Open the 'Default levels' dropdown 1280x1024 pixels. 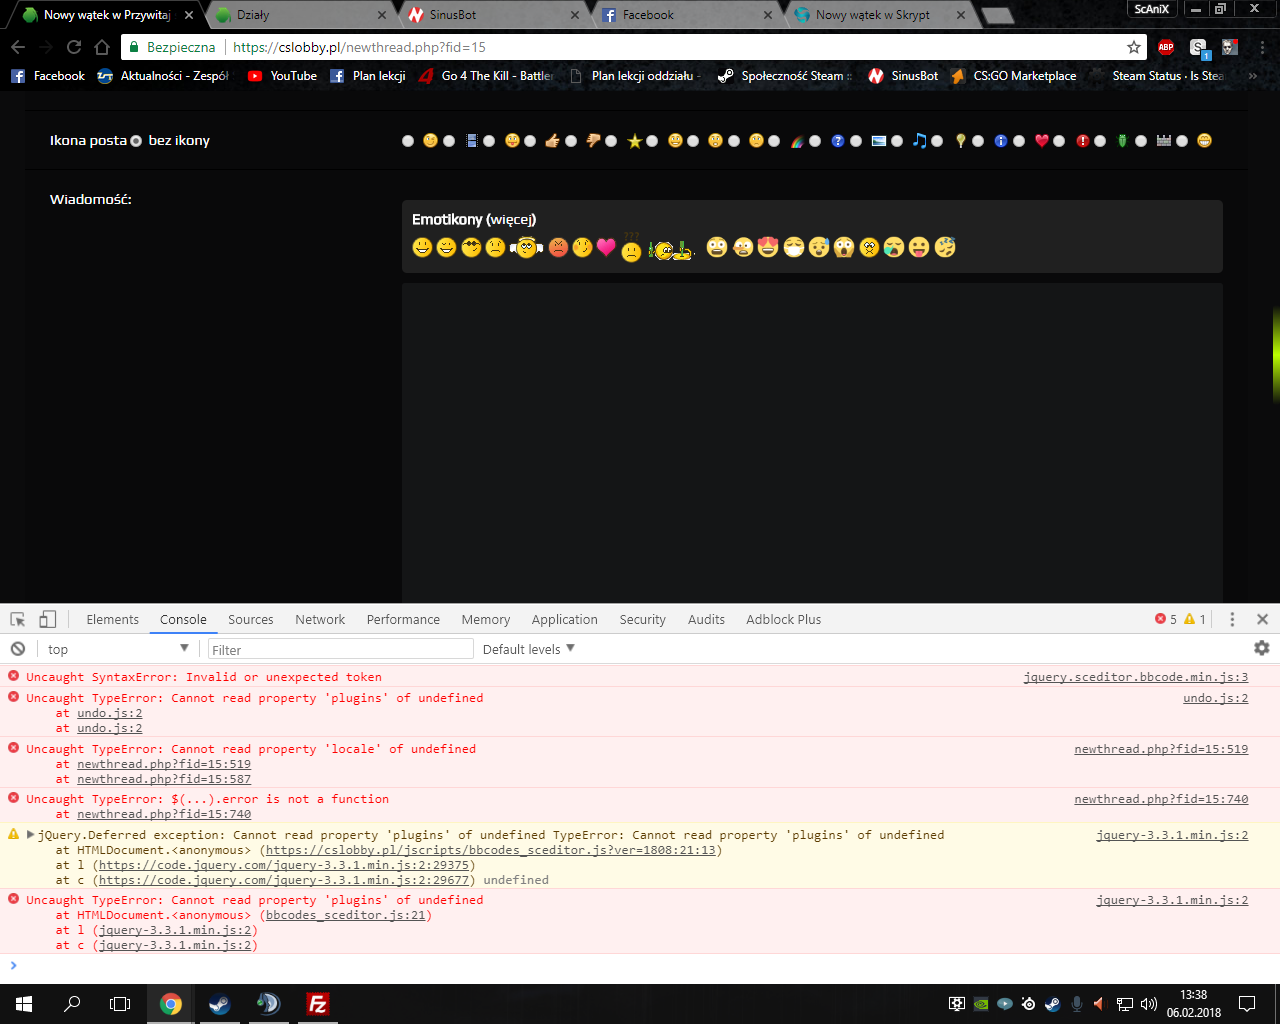click(529, 649)
